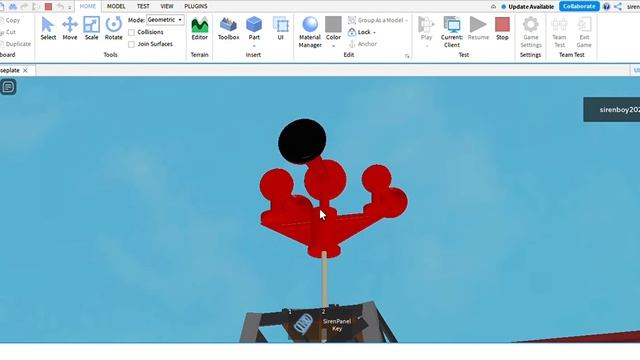Open the UI insert tool
Screen dimensions: 640x360
coord(280,29)
